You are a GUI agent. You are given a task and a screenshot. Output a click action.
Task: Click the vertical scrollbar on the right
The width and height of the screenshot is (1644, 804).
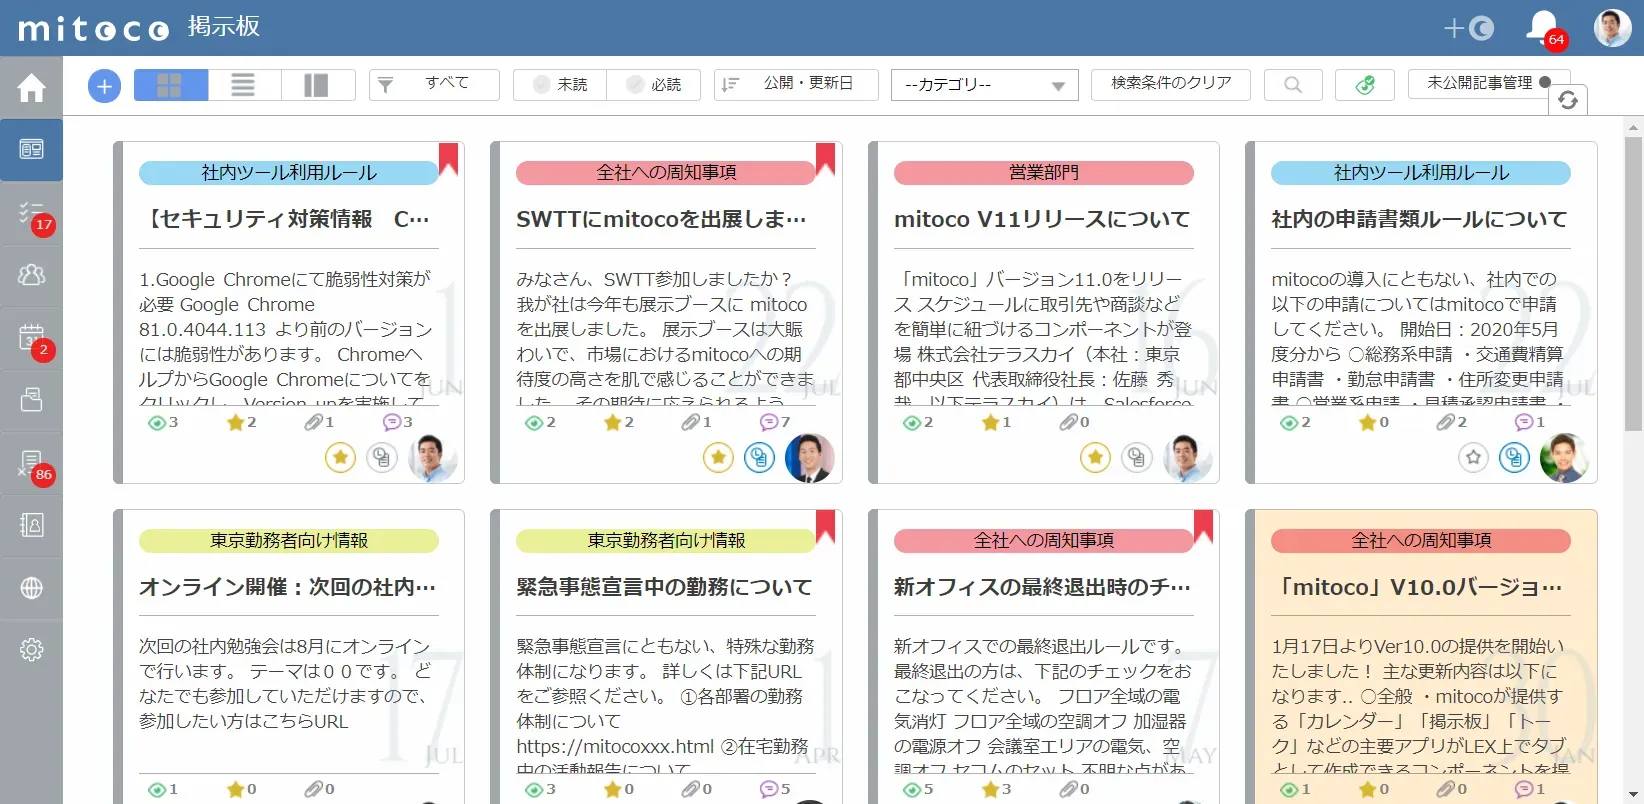pos(1634,285)
